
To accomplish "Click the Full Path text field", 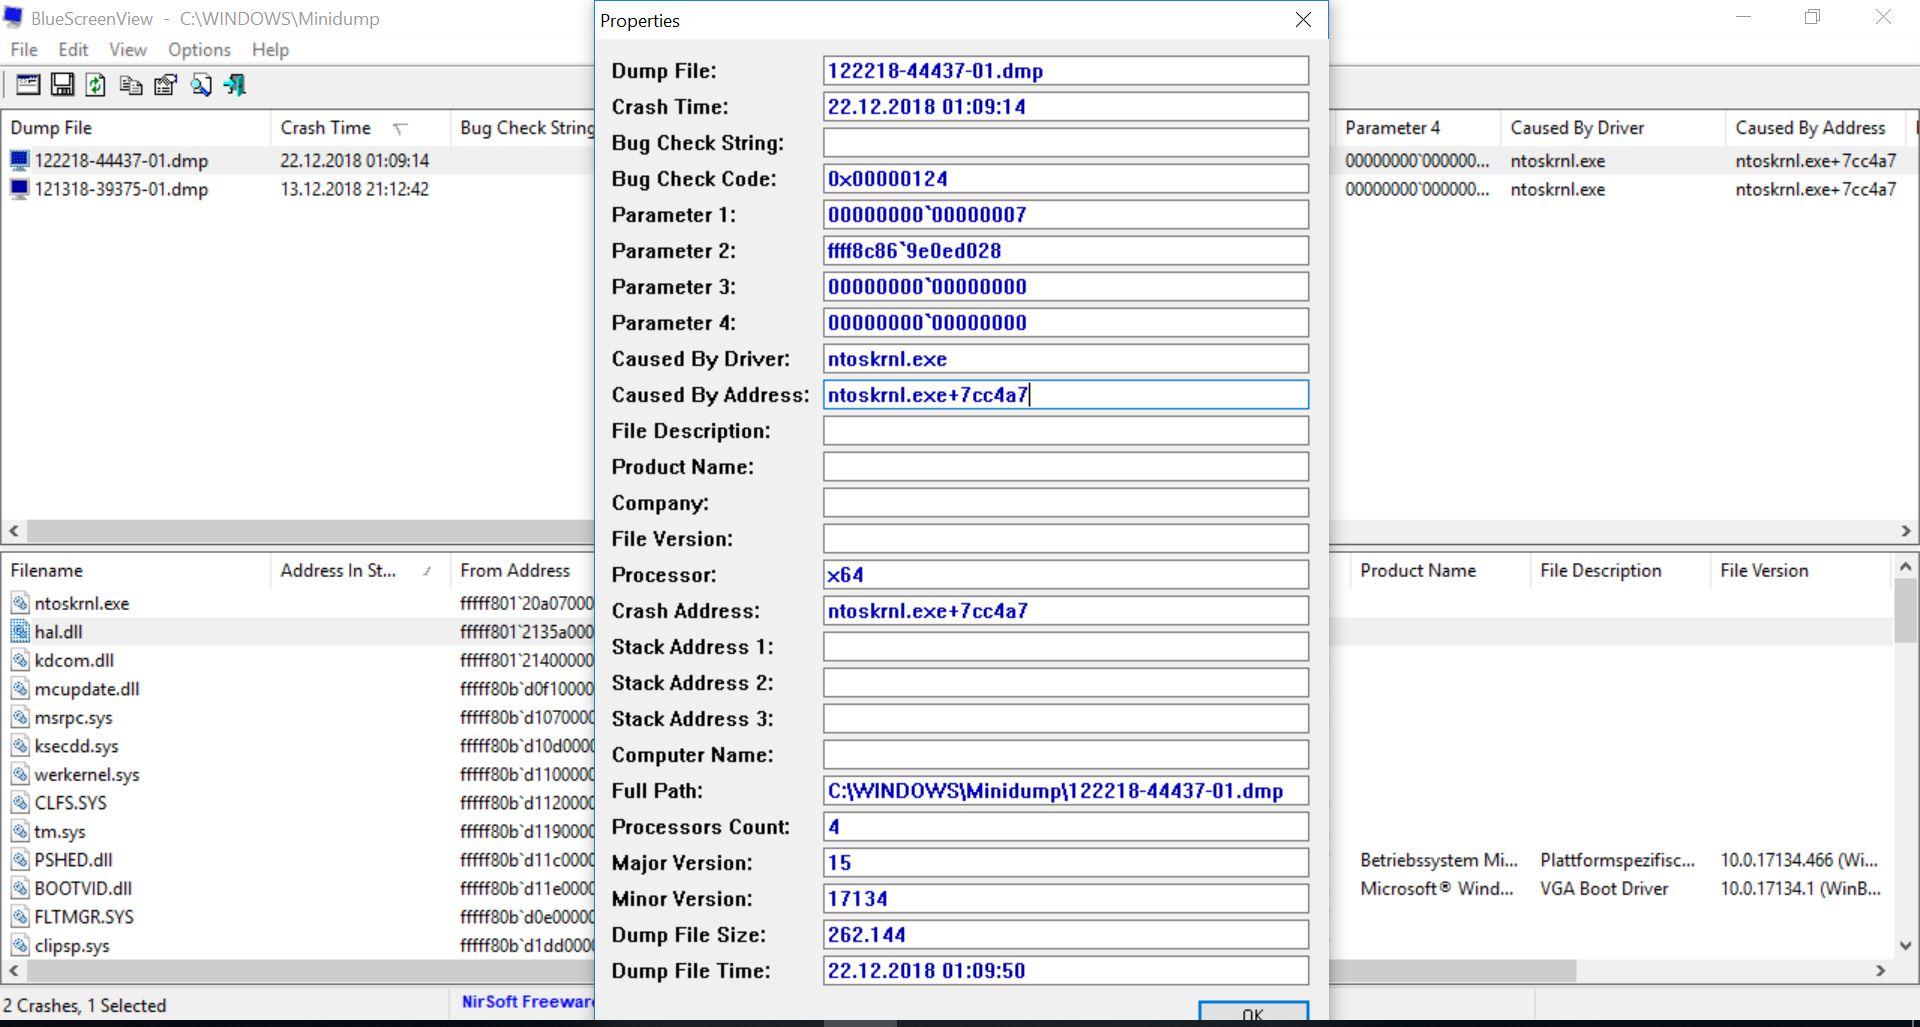I will point(1065,791).
